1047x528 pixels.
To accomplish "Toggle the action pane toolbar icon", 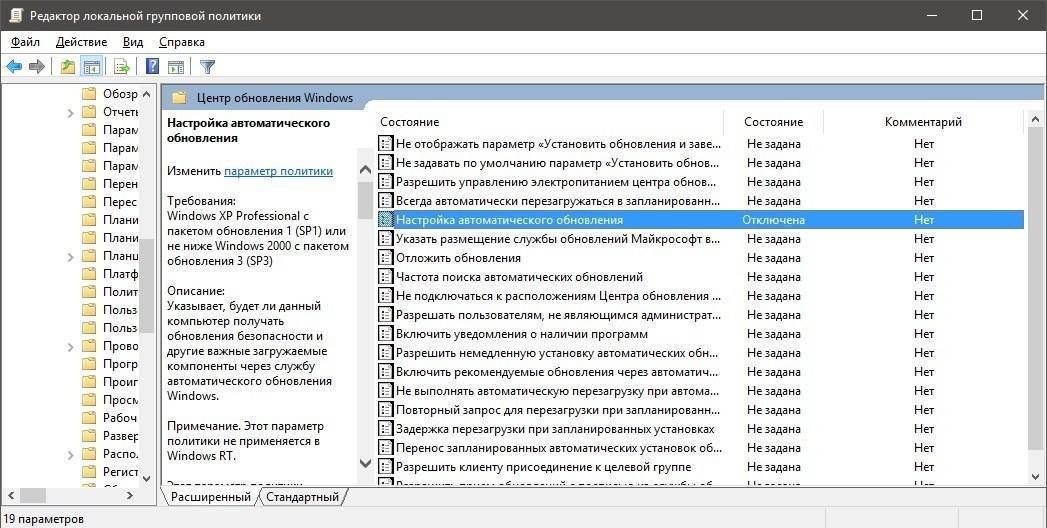I will [176, 67].
